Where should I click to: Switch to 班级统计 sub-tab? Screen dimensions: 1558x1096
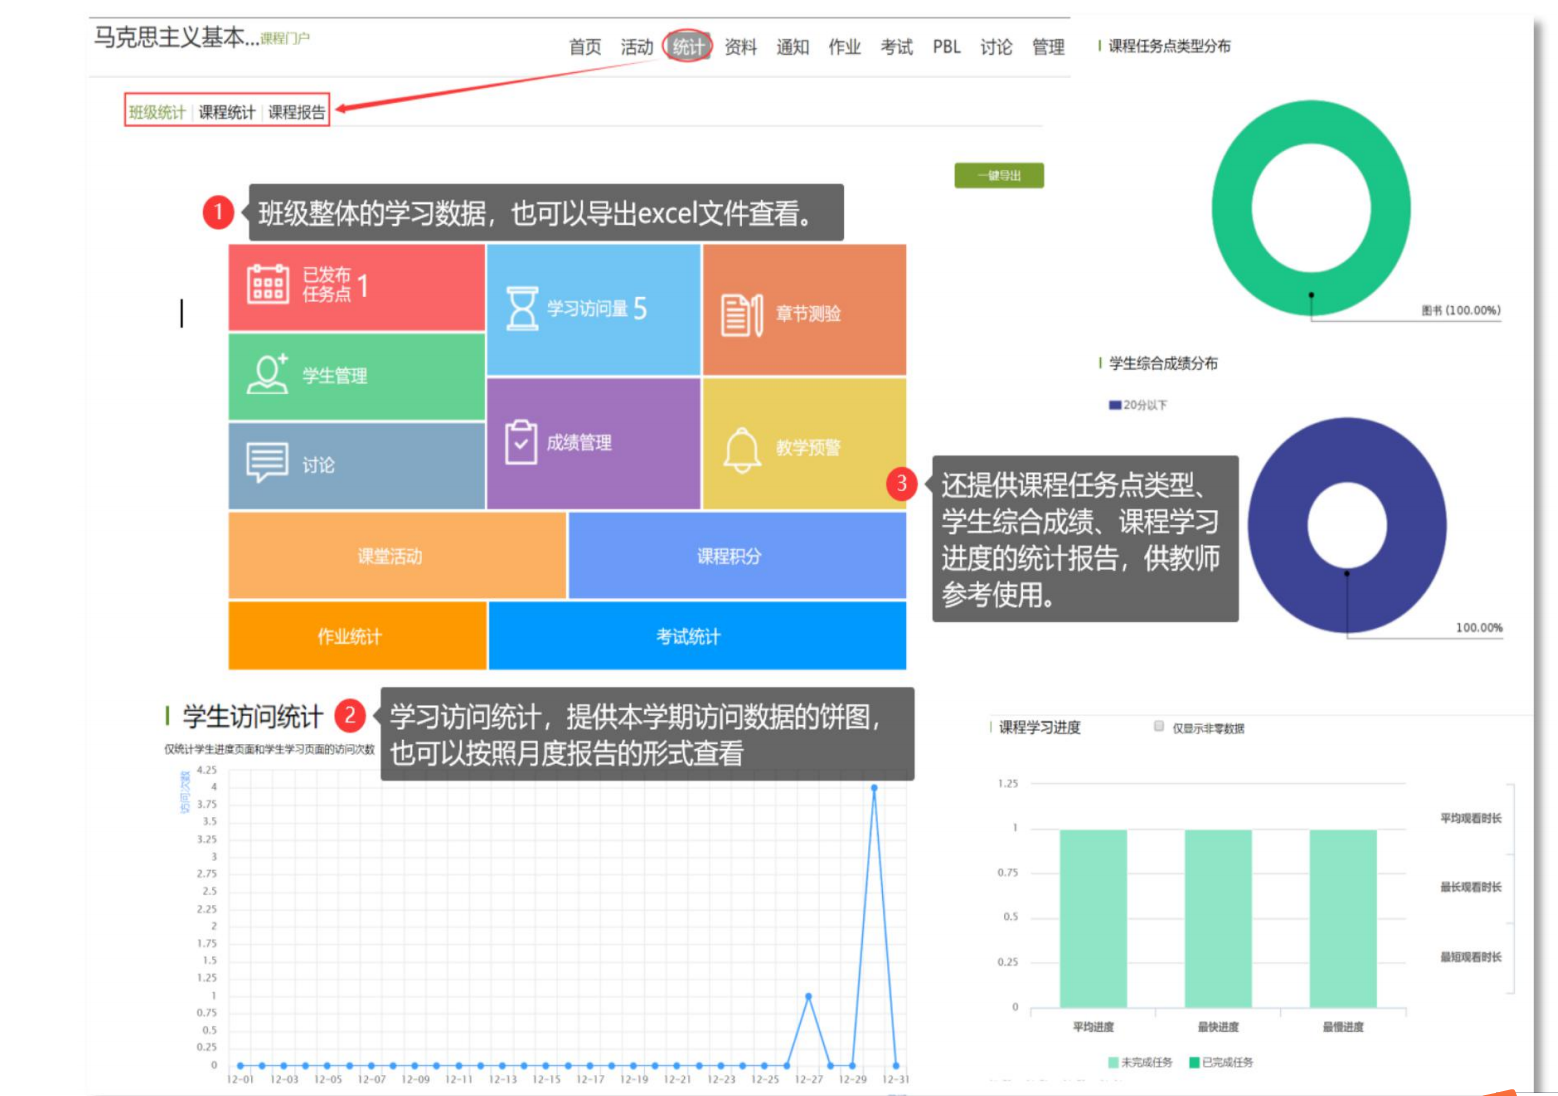tap(157, 112)
